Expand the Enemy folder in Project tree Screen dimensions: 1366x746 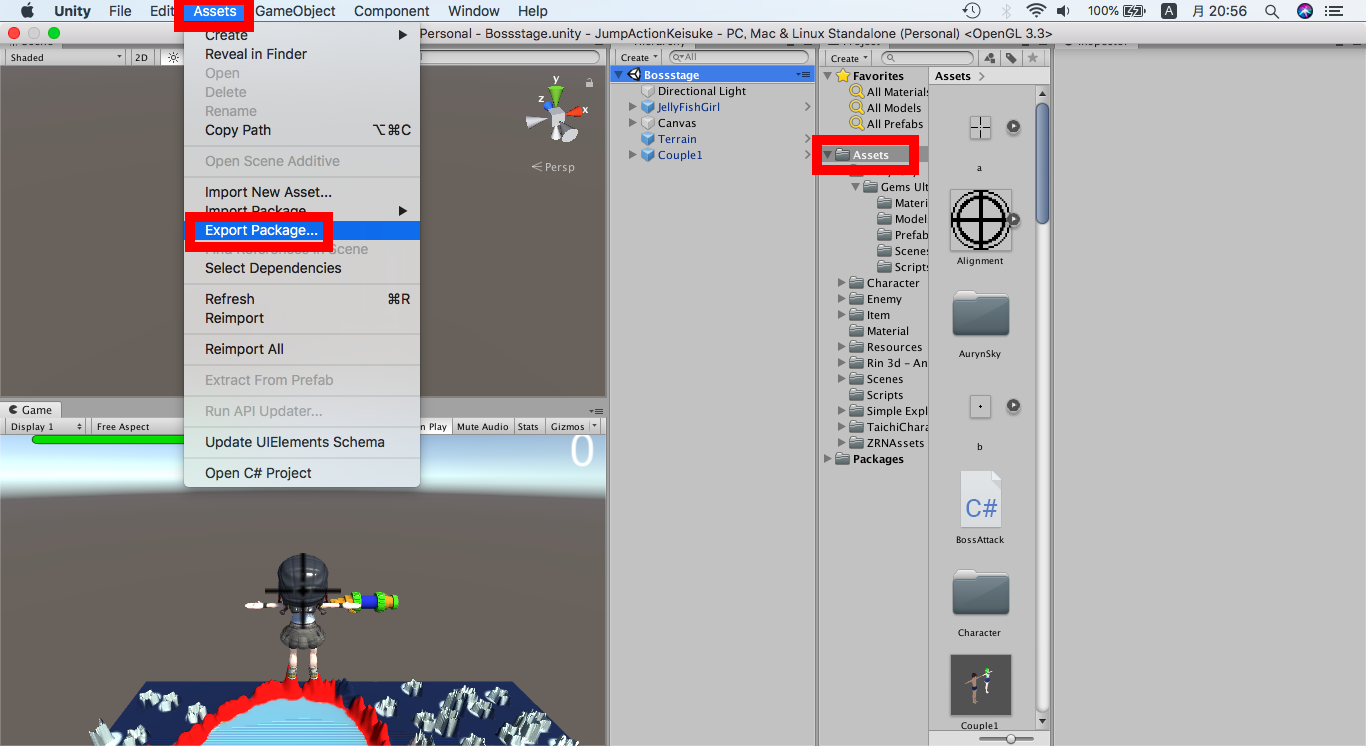coord(842,299)
